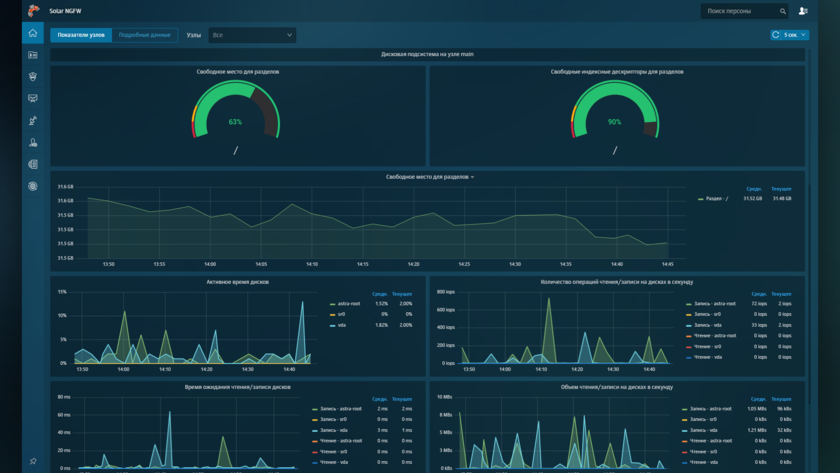This screenshot has height=473, width=840.
Task: Click the pin icon at the sidebar bottom
Action: click(33, 461)
